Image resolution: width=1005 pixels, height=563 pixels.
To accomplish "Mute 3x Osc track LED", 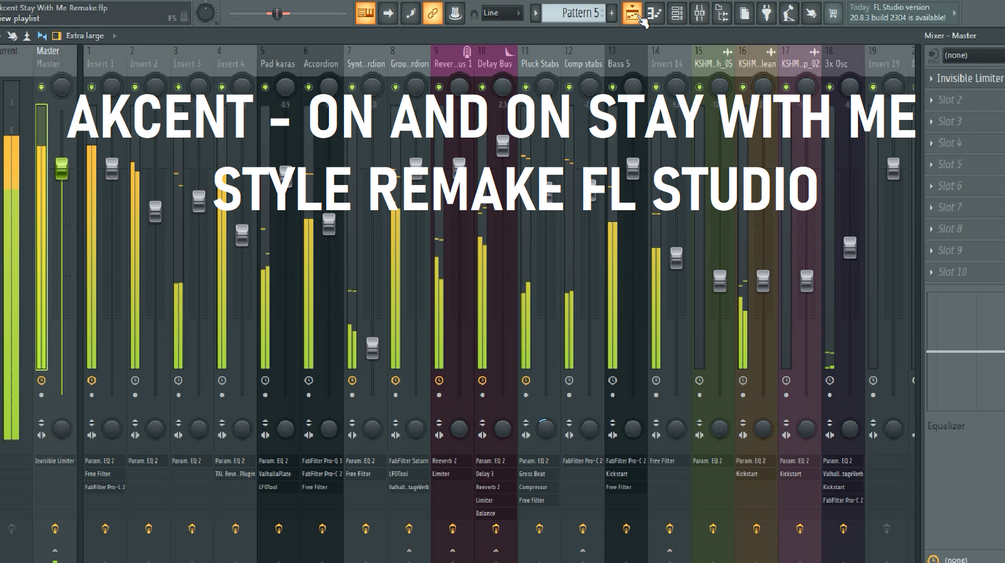I will (x=829, y=87).
